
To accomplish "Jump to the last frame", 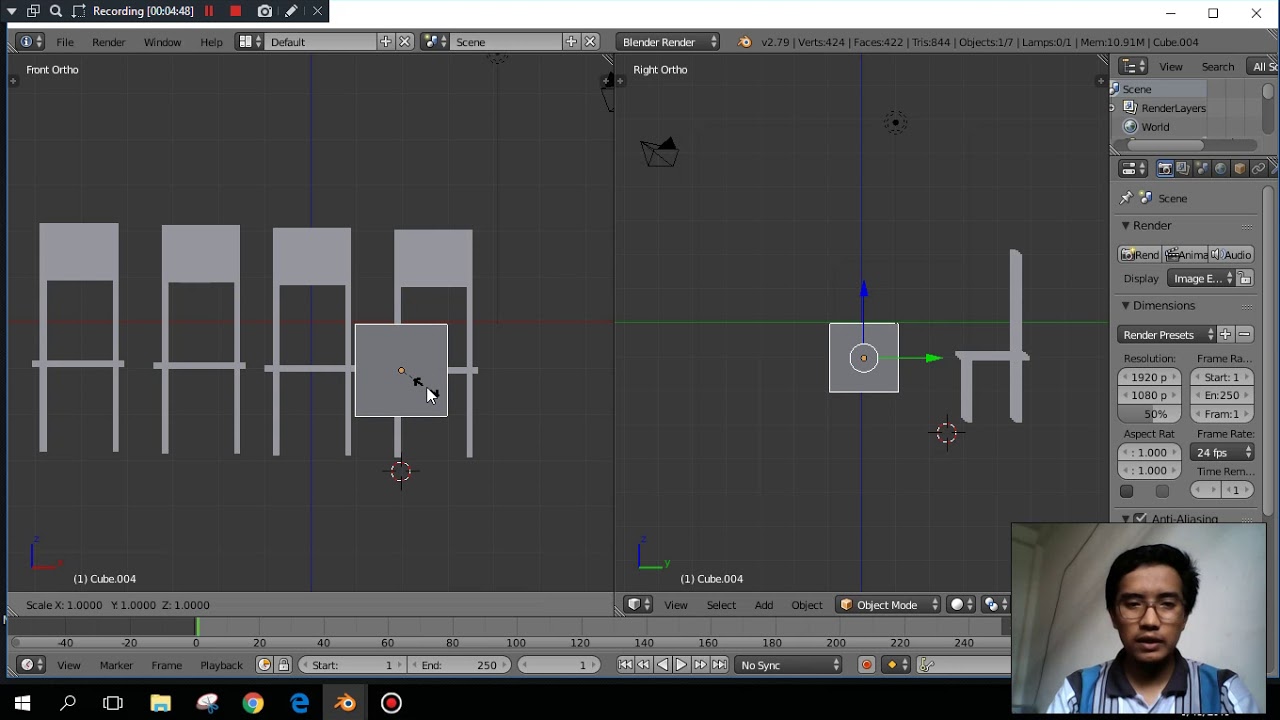I will pos(719,665).
